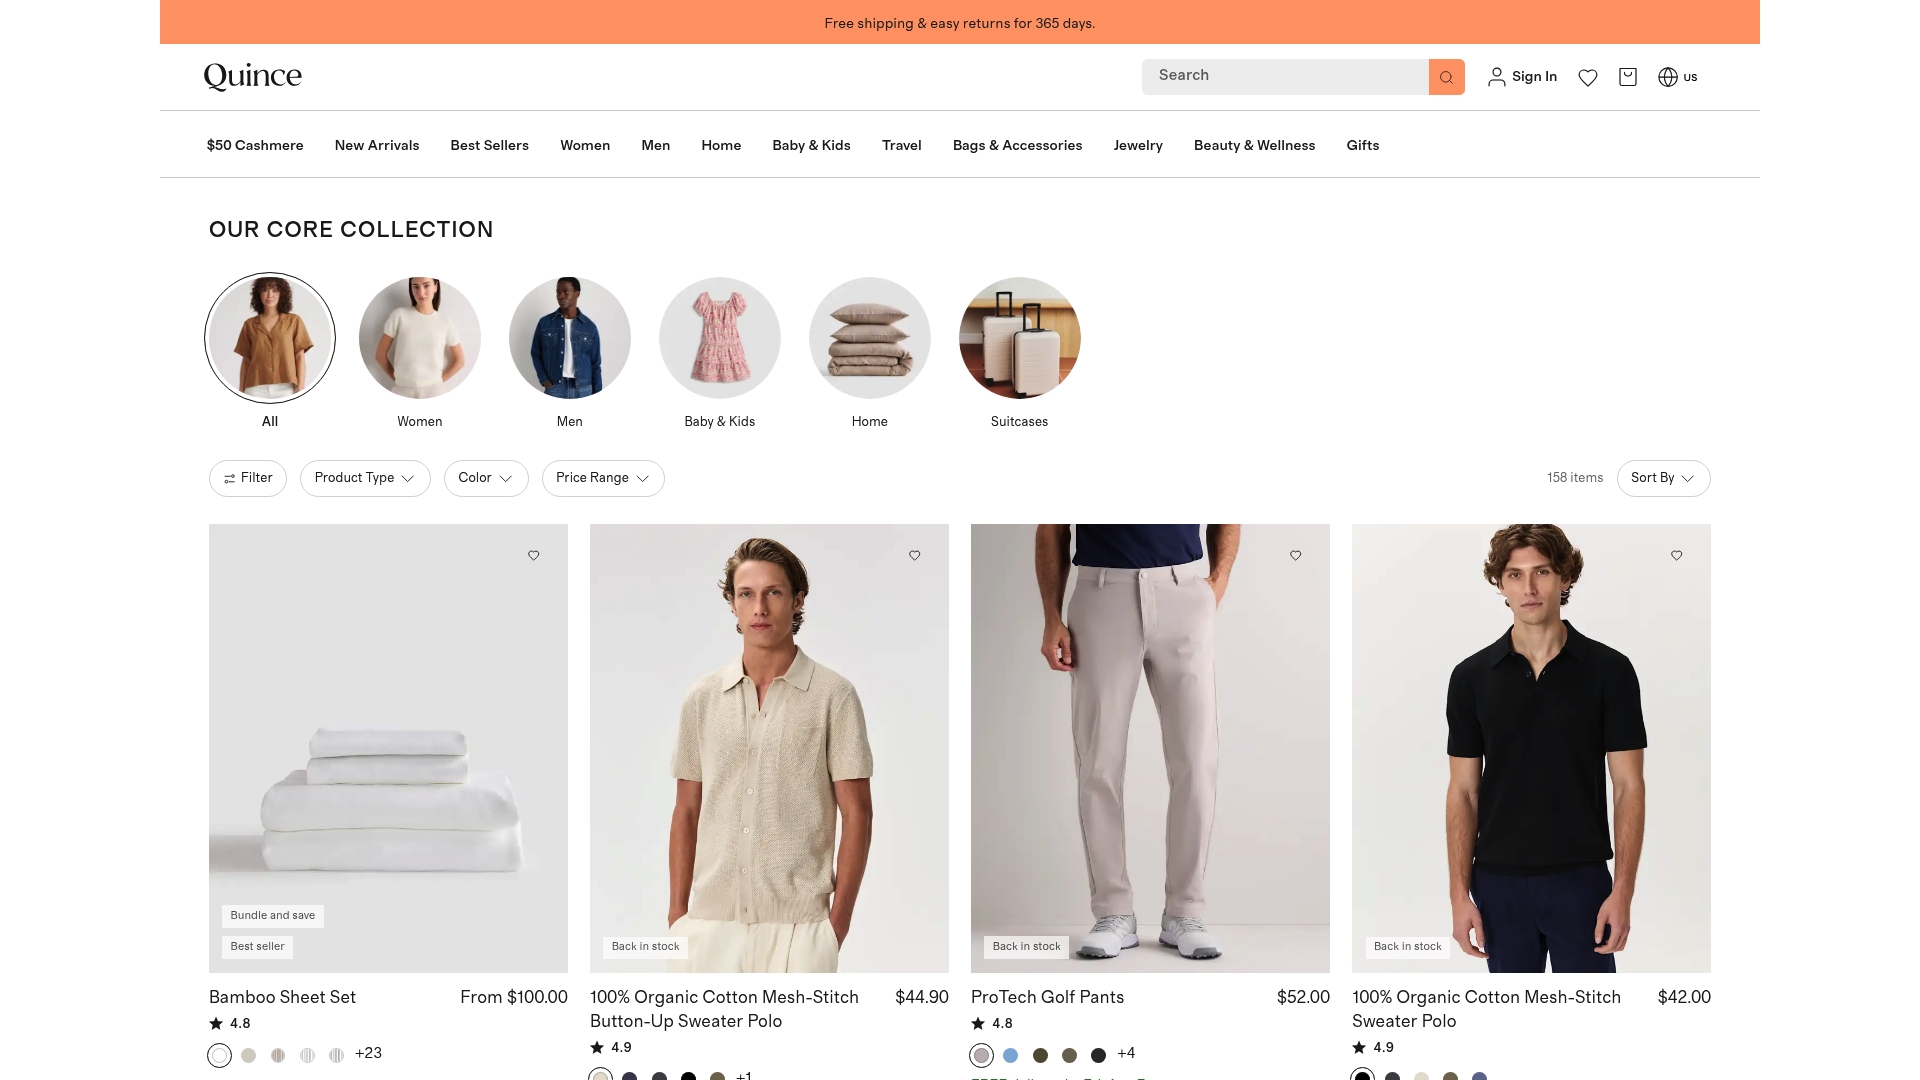This screenshot has width=1920, height=1080.
Task: Click the '$42.00' price
Action: click(1684, 997)
